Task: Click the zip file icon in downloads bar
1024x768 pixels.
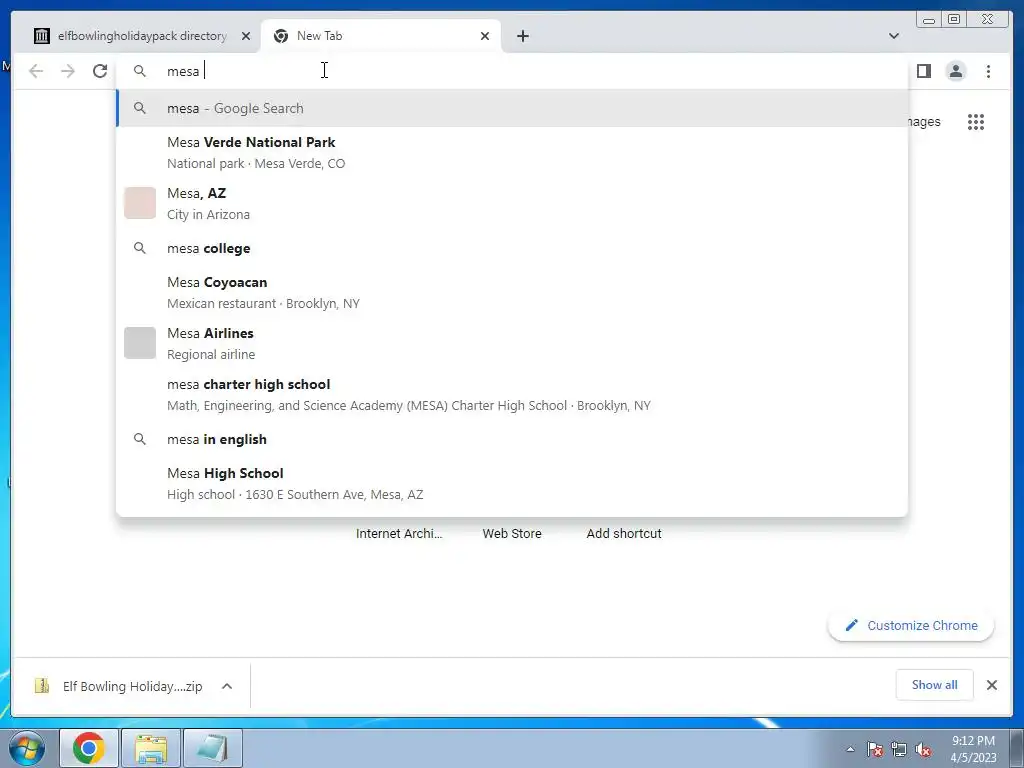Action: click(x=42, y=686)
